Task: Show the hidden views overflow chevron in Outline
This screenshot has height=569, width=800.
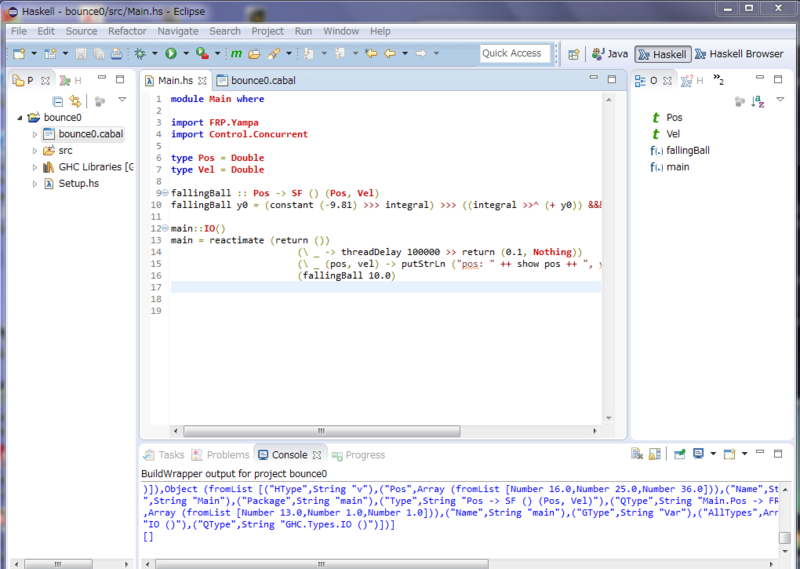Action: [718, 79]
